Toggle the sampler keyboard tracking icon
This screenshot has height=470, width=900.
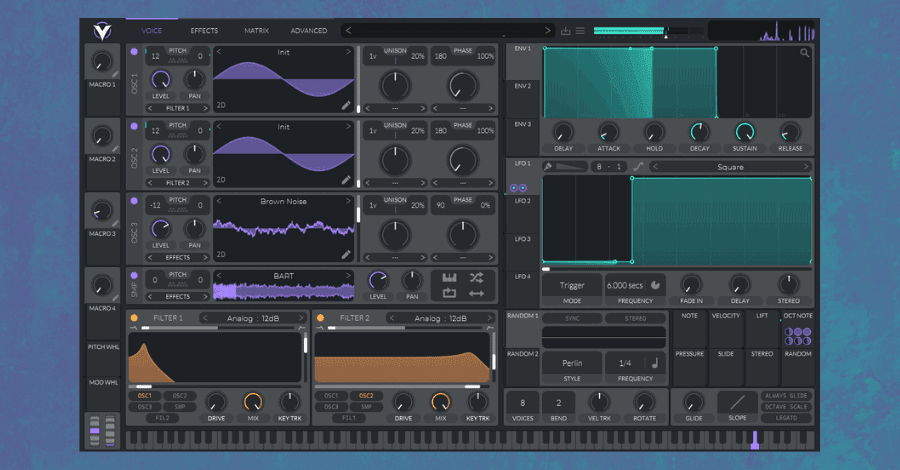tap(449, 278)
